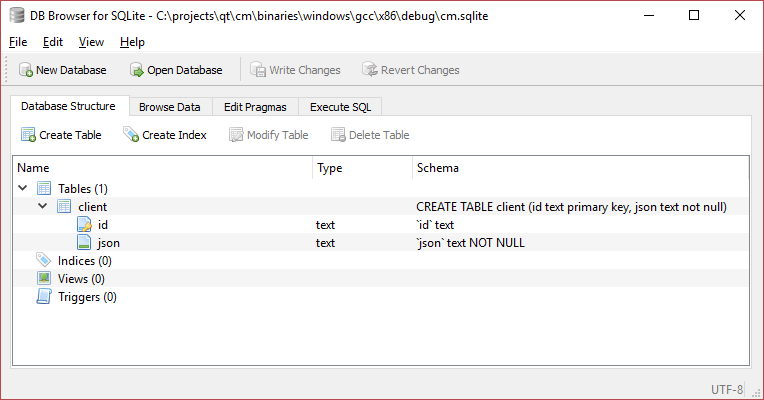Click the New Database toolbar icon
Viewport: 764px width, 400px height.
[25, 70]
